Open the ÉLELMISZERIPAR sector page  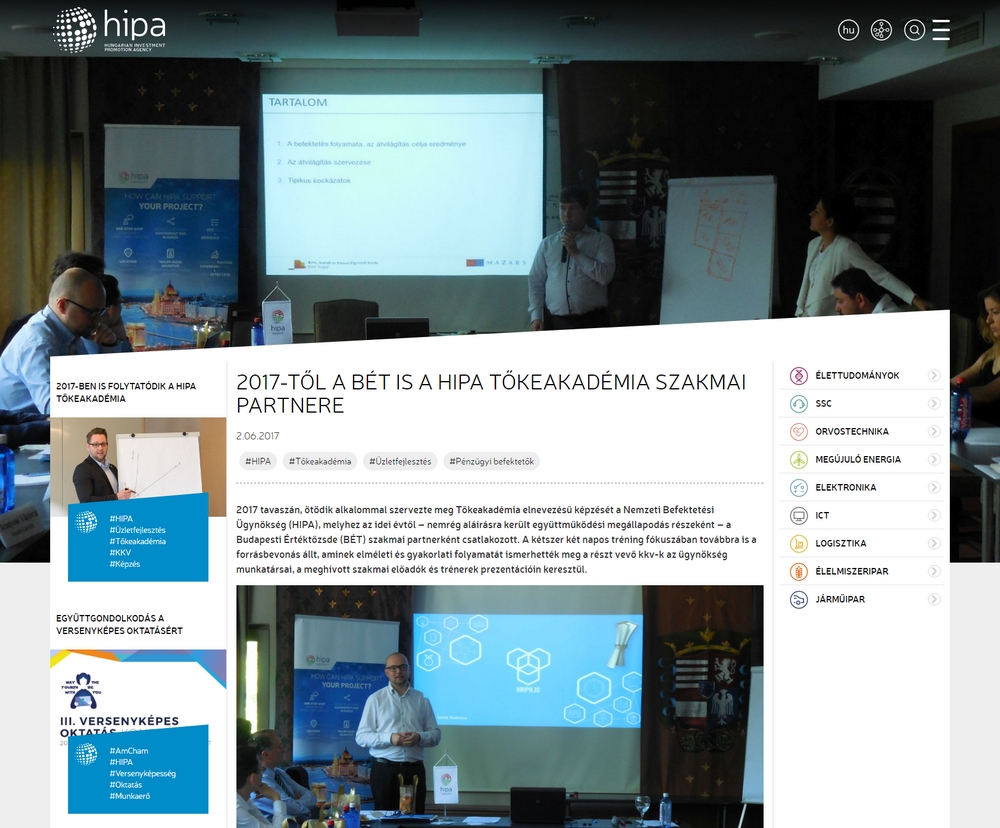(x=851, y=572)
